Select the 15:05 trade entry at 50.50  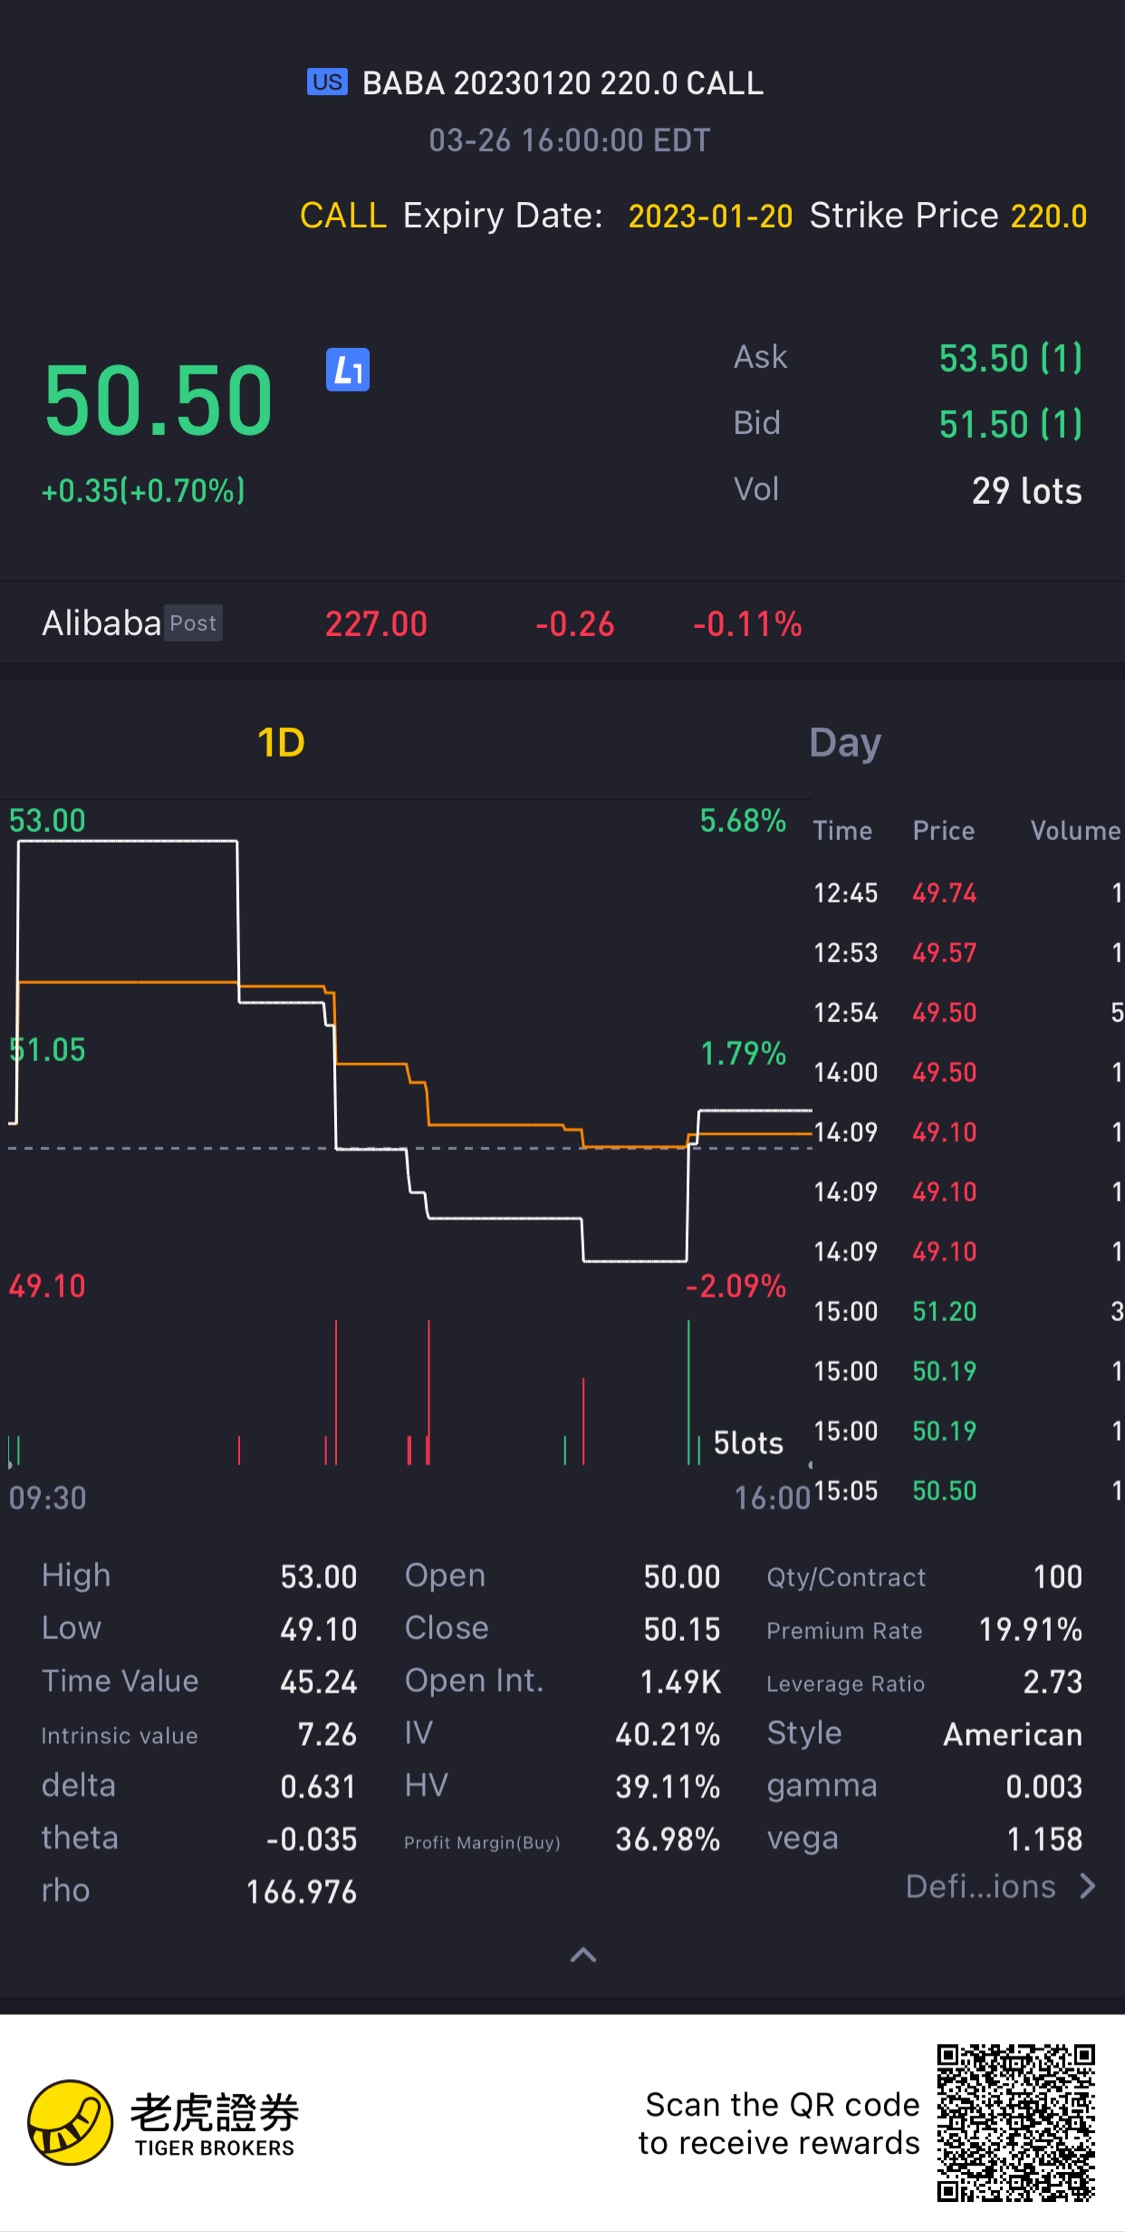click(x=944, y=1491)
